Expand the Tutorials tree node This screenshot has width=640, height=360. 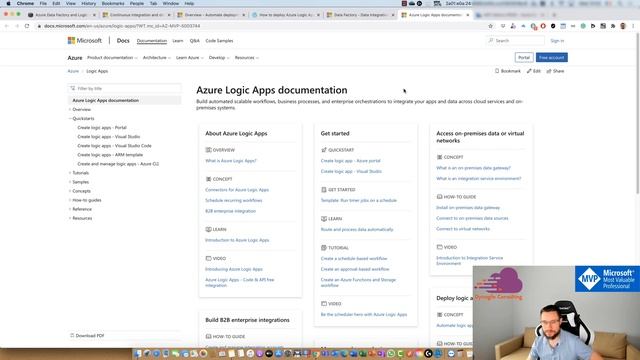[70, 173]
